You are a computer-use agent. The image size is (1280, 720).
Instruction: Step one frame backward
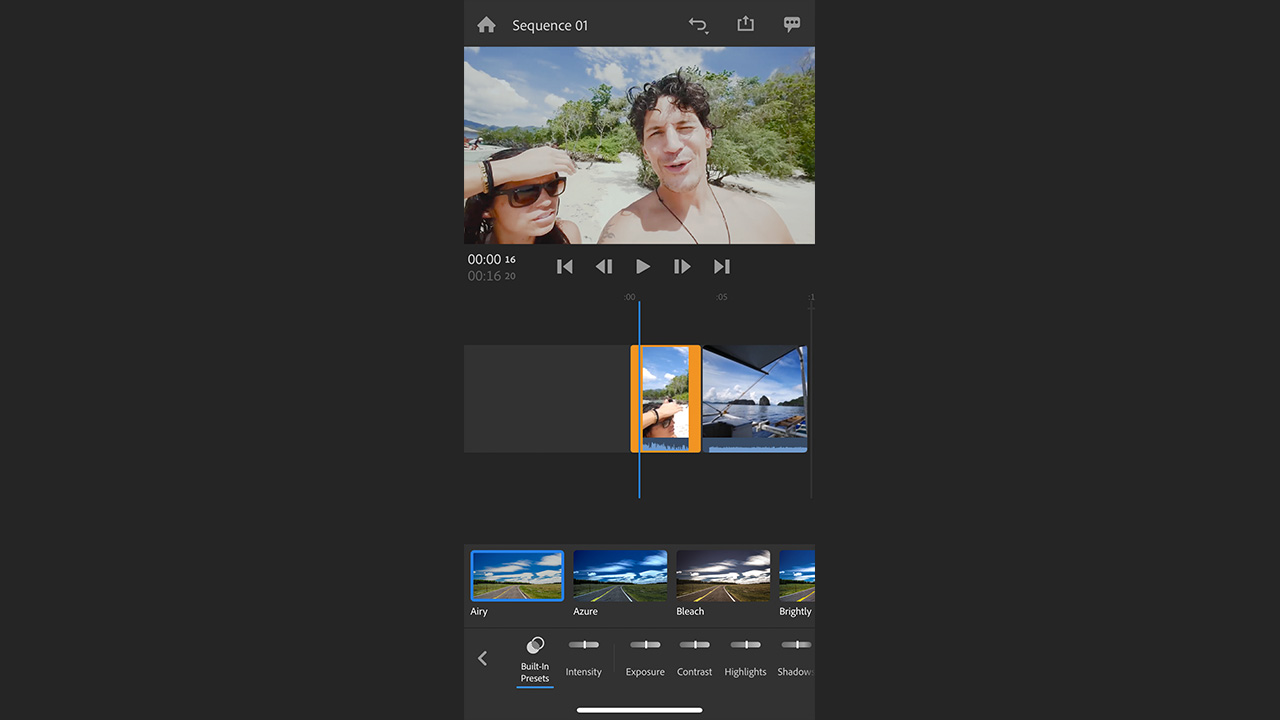coord(603,266)
